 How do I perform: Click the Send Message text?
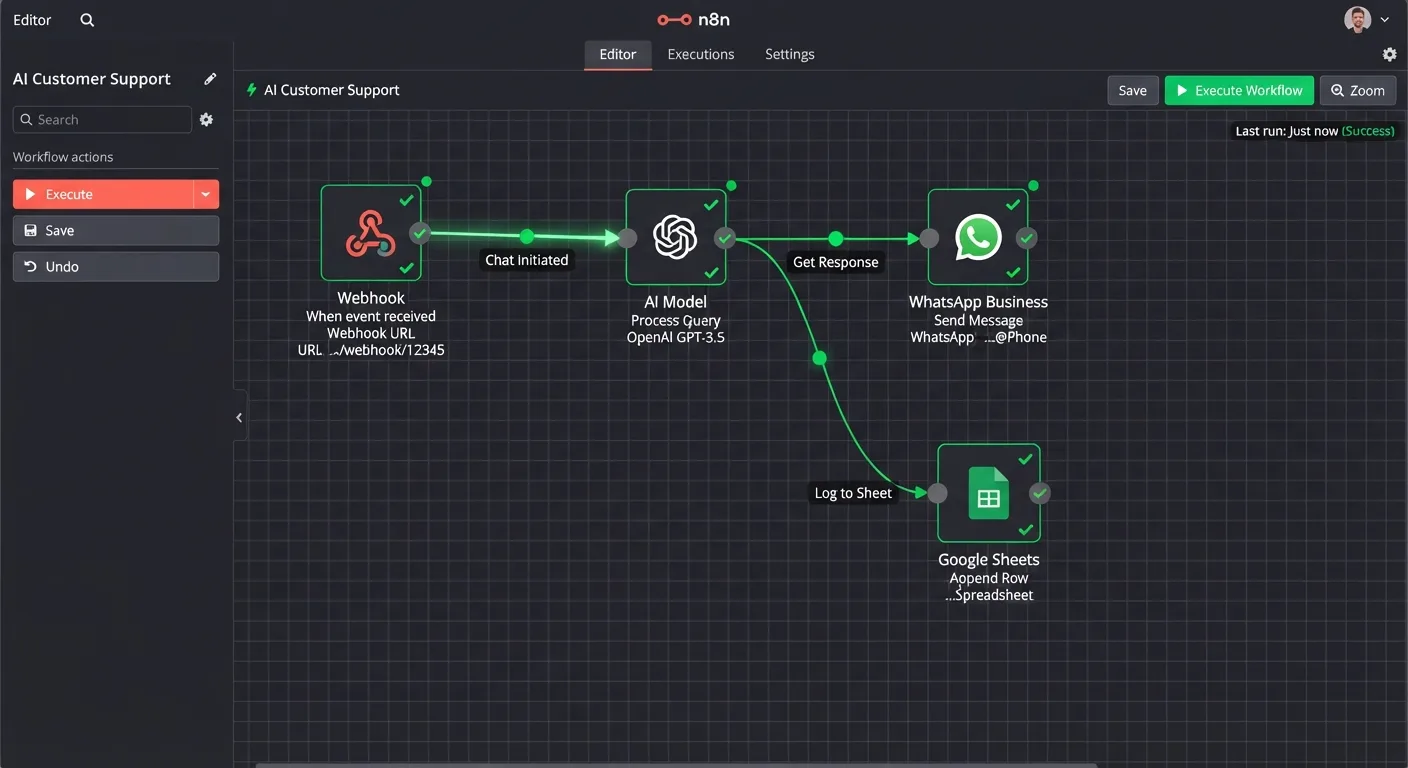pos(978,320)
